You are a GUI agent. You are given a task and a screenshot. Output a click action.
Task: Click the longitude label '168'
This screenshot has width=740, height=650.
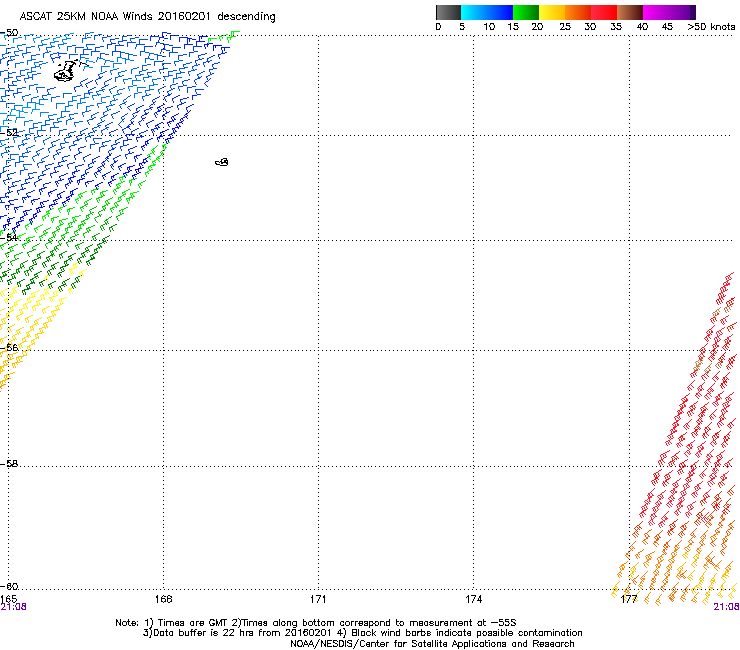click(163, 599)
